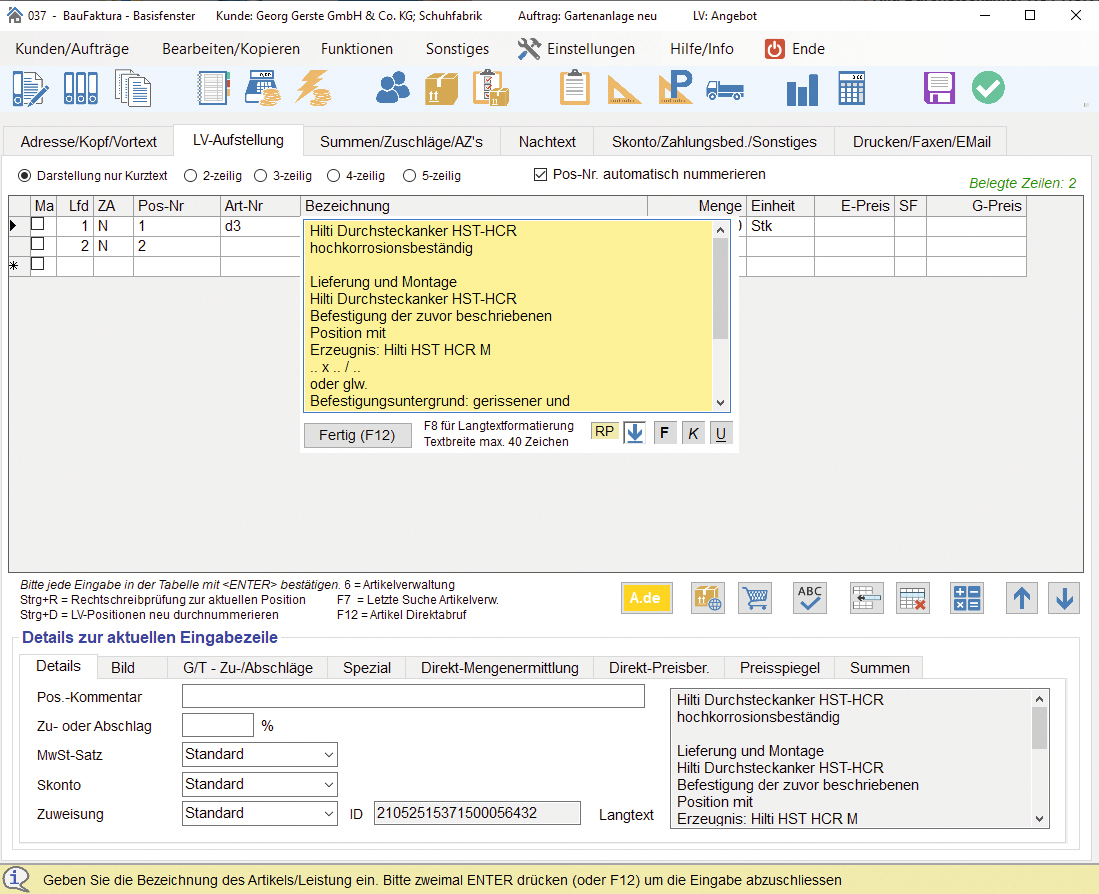This screenshot has width=1099, height=894.
Task: Open the three binders archive icon
Action: pyautogui.click(x=81, y=89)
